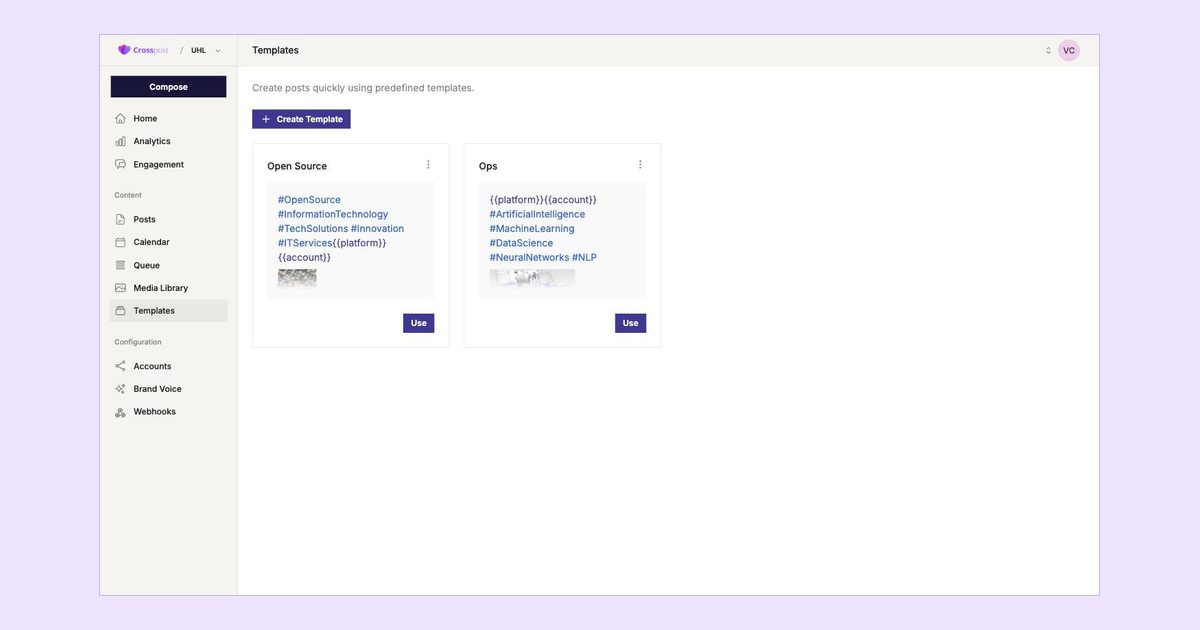Click the Home house icon
Viewport: 1200px width, 630px height.
120,118
